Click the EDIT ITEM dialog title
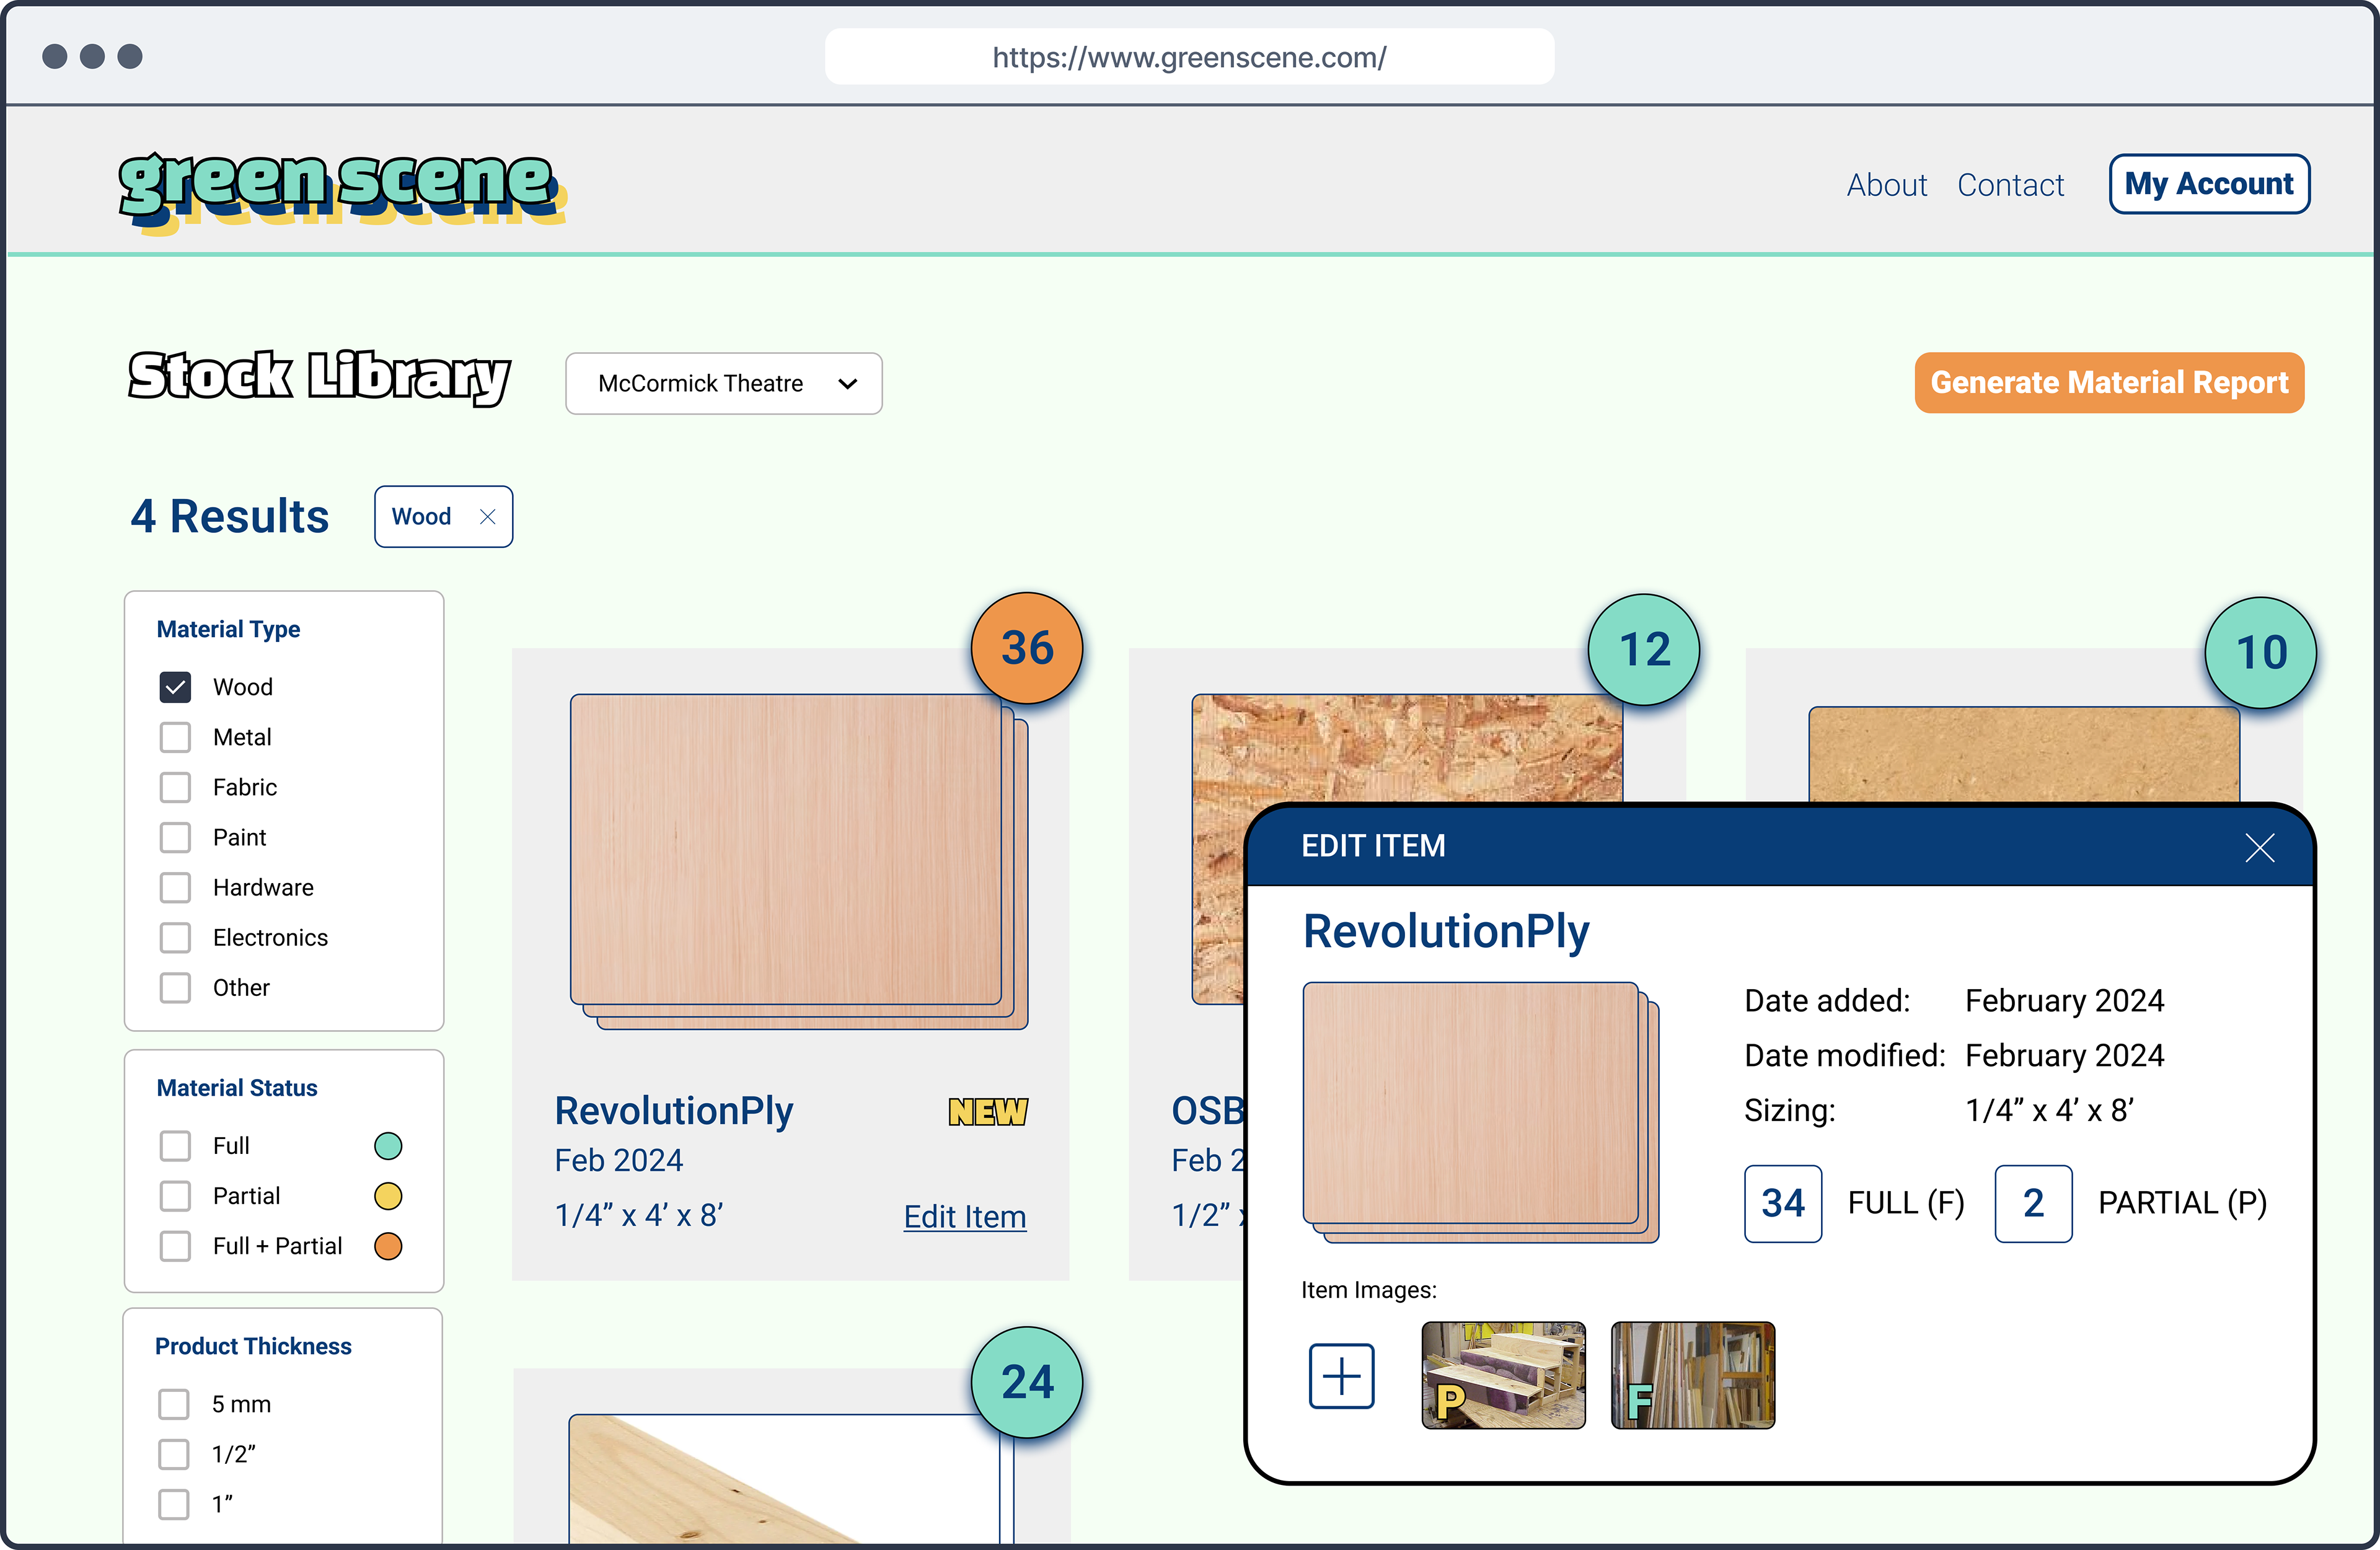This screenshot has width=2380, height=1550. (1373, 847)
